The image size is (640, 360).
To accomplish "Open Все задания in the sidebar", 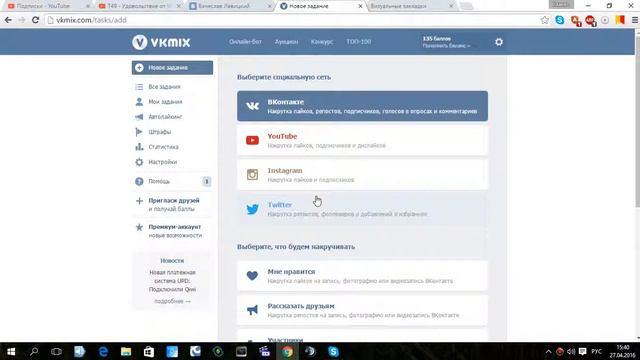I will pyautogui.click(x=164, y=87).
